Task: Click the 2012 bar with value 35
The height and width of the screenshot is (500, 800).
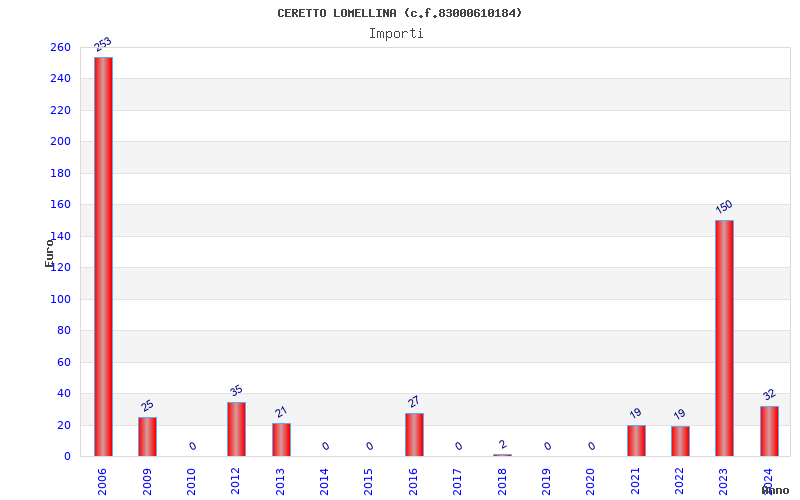Action: coord(237,429)
